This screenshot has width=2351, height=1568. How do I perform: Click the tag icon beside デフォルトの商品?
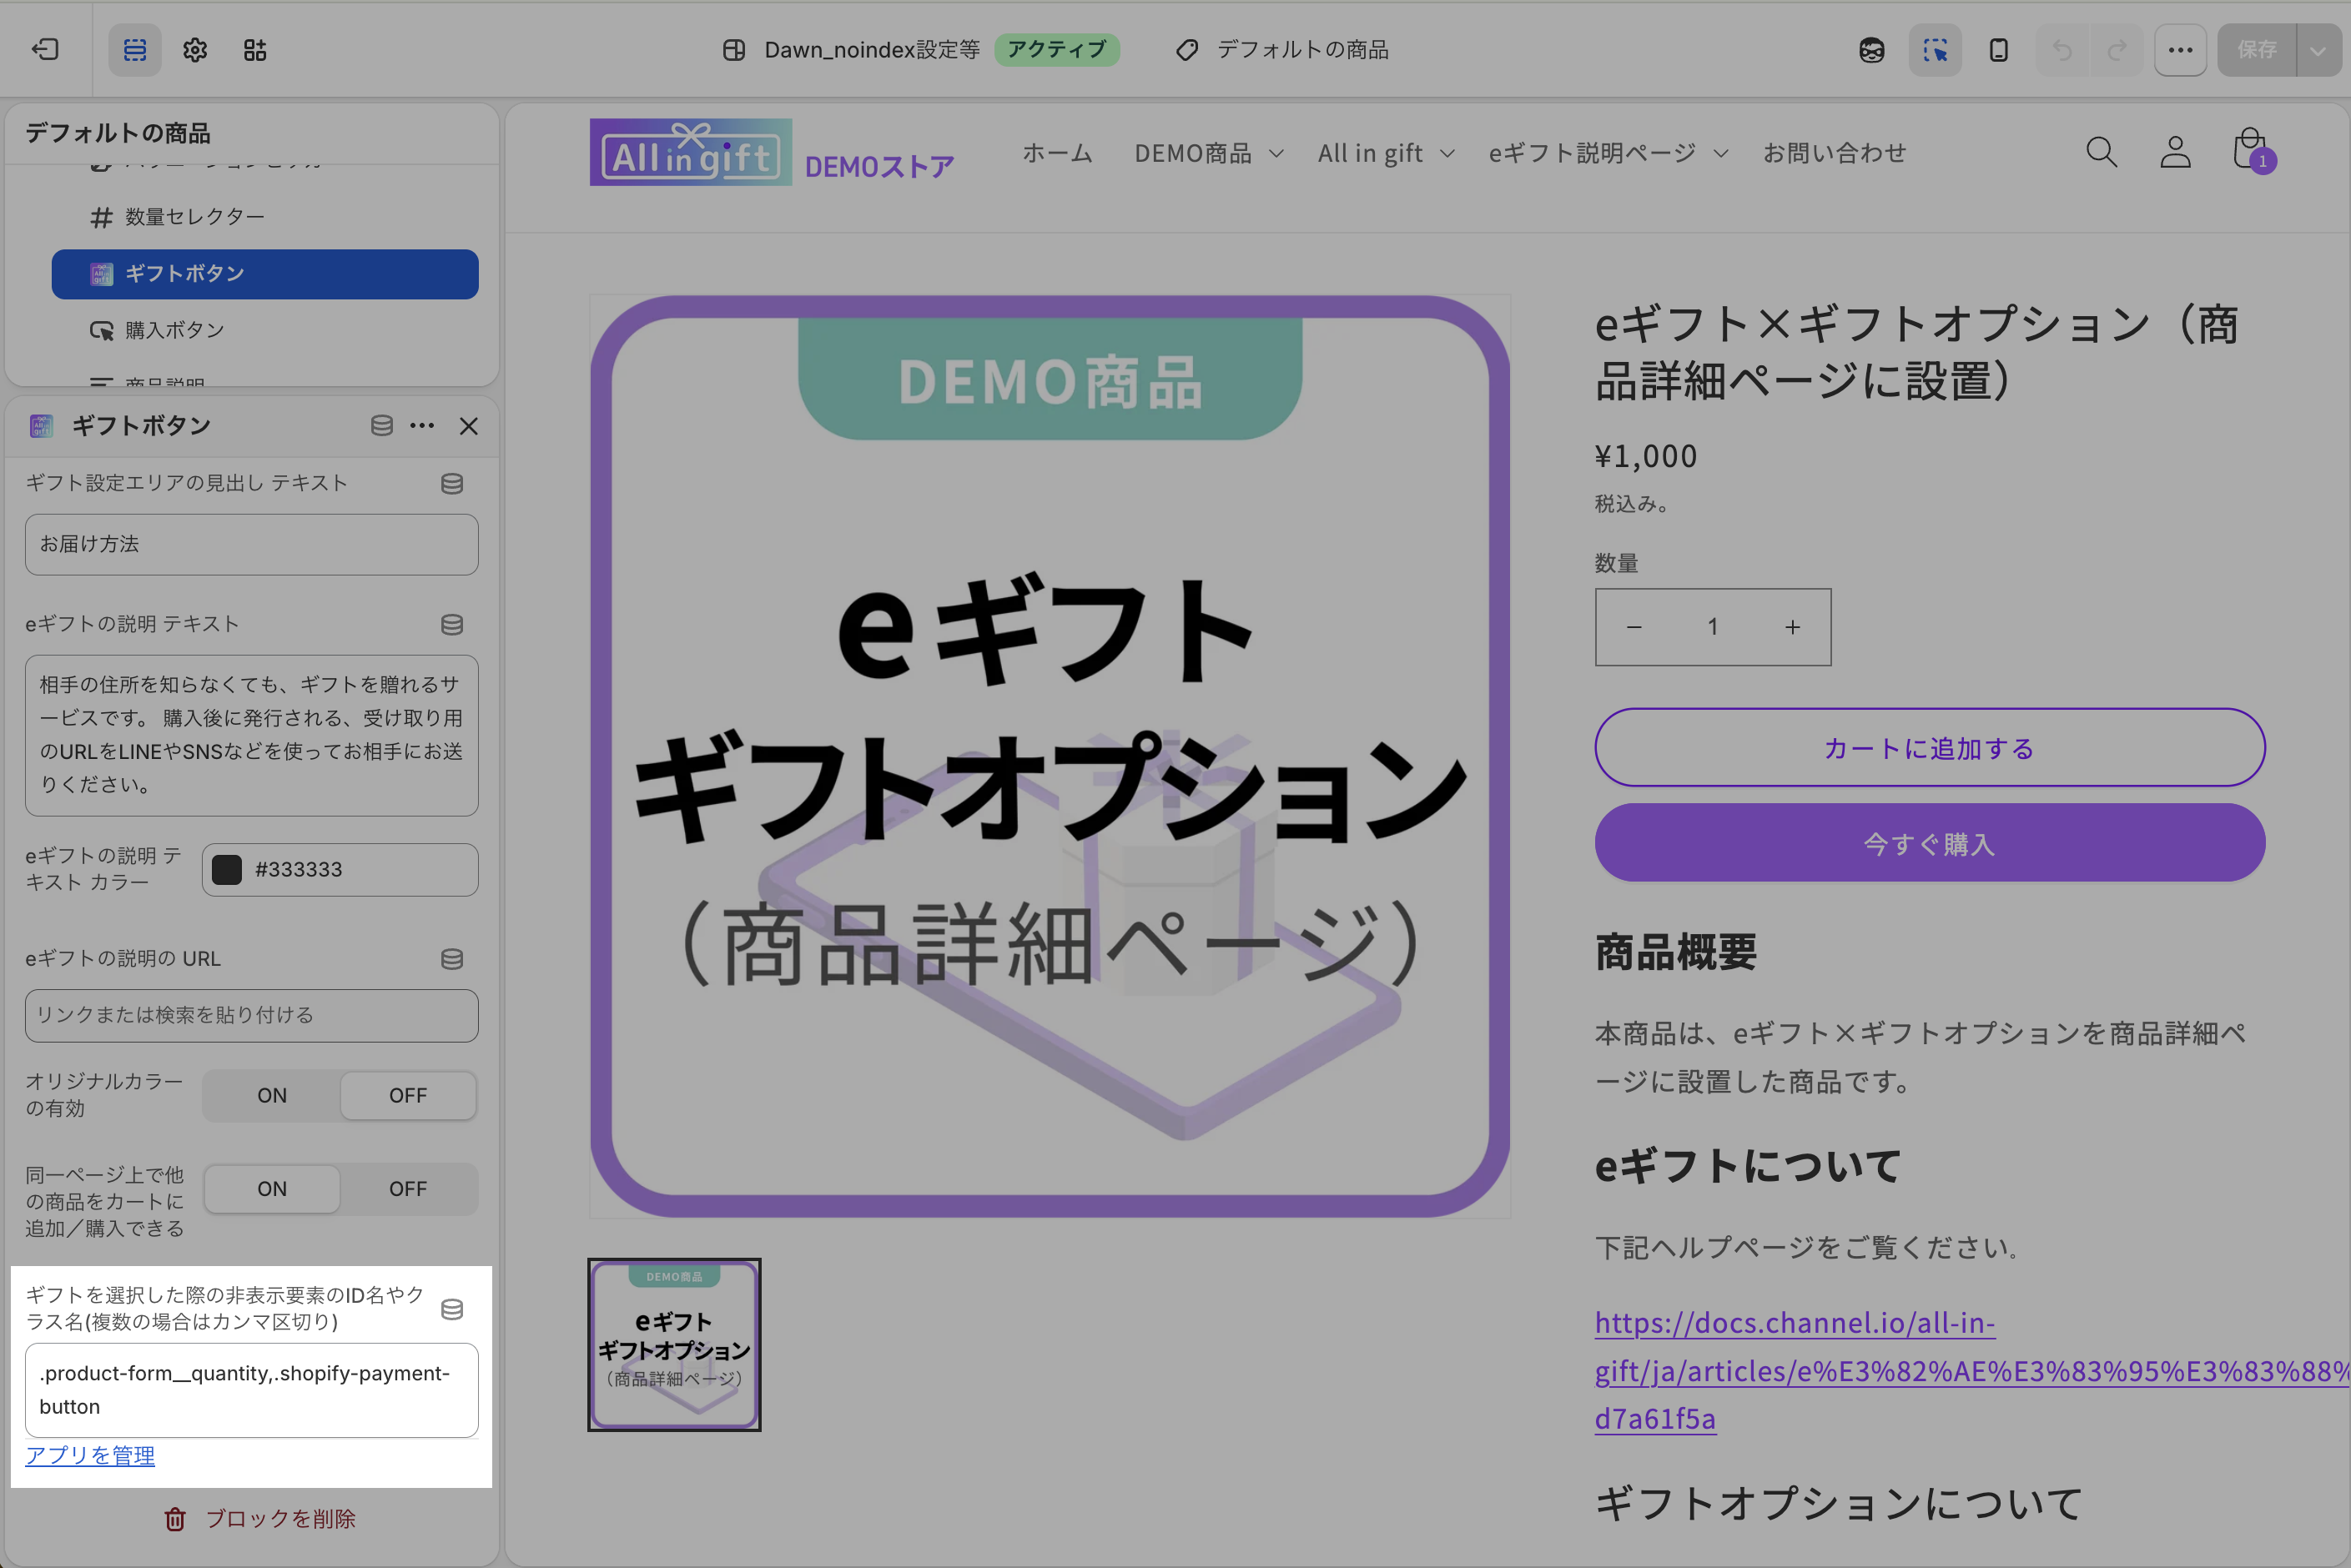1187,50
